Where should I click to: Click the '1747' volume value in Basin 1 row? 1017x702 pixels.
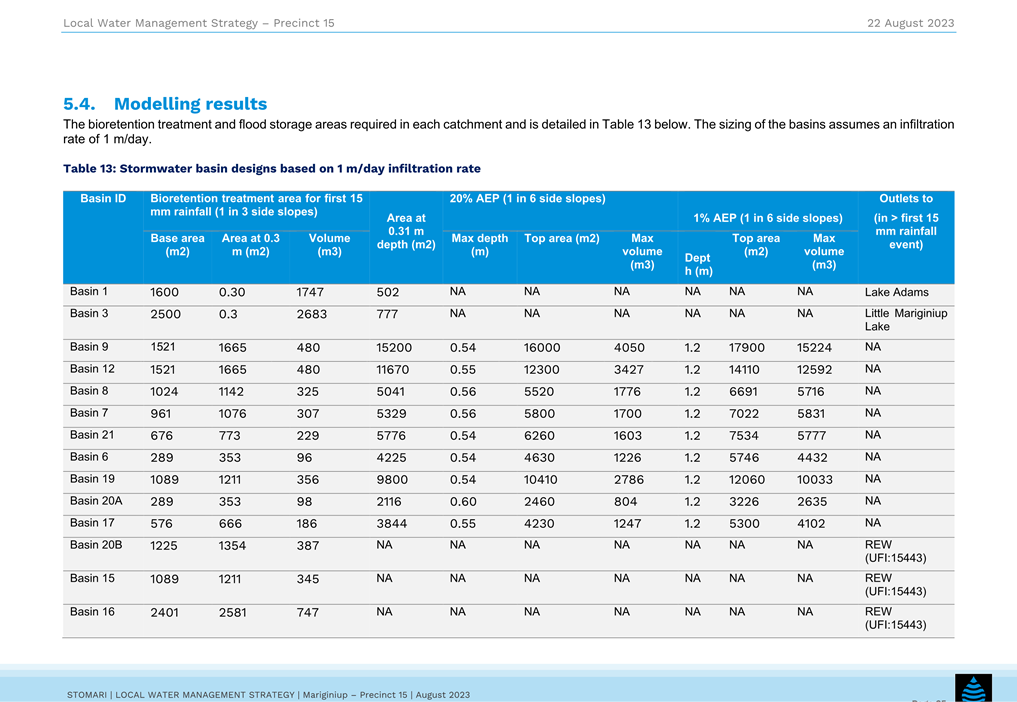[x=310, y=293]
